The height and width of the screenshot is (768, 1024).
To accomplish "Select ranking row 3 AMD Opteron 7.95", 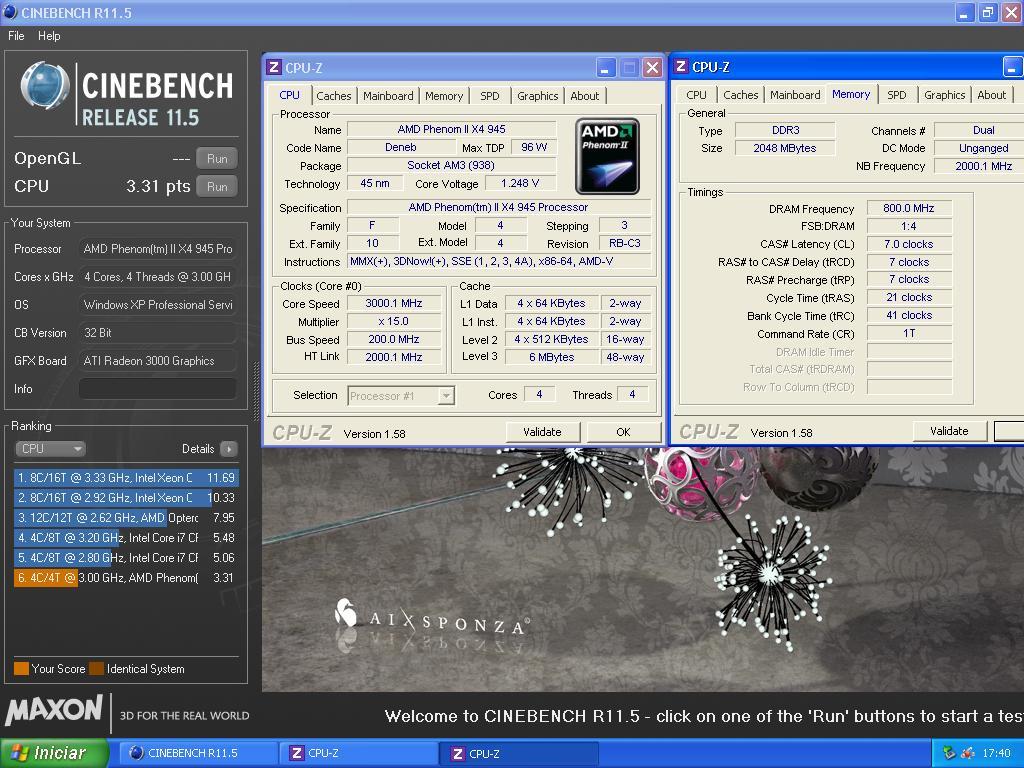I will pyautogui.click(x=126, y=518).
